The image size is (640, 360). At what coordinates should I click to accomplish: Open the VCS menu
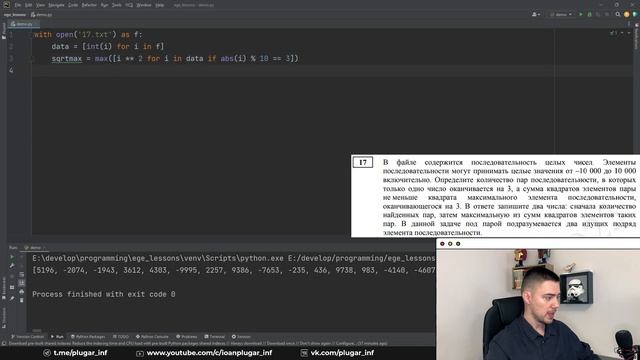[x=129, y=5]
